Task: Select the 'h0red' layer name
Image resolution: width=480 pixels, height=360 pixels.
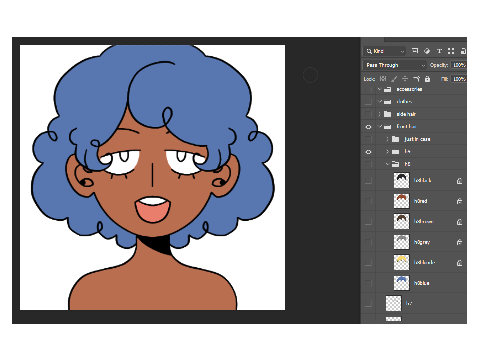Action: click(x=420, y=201)
